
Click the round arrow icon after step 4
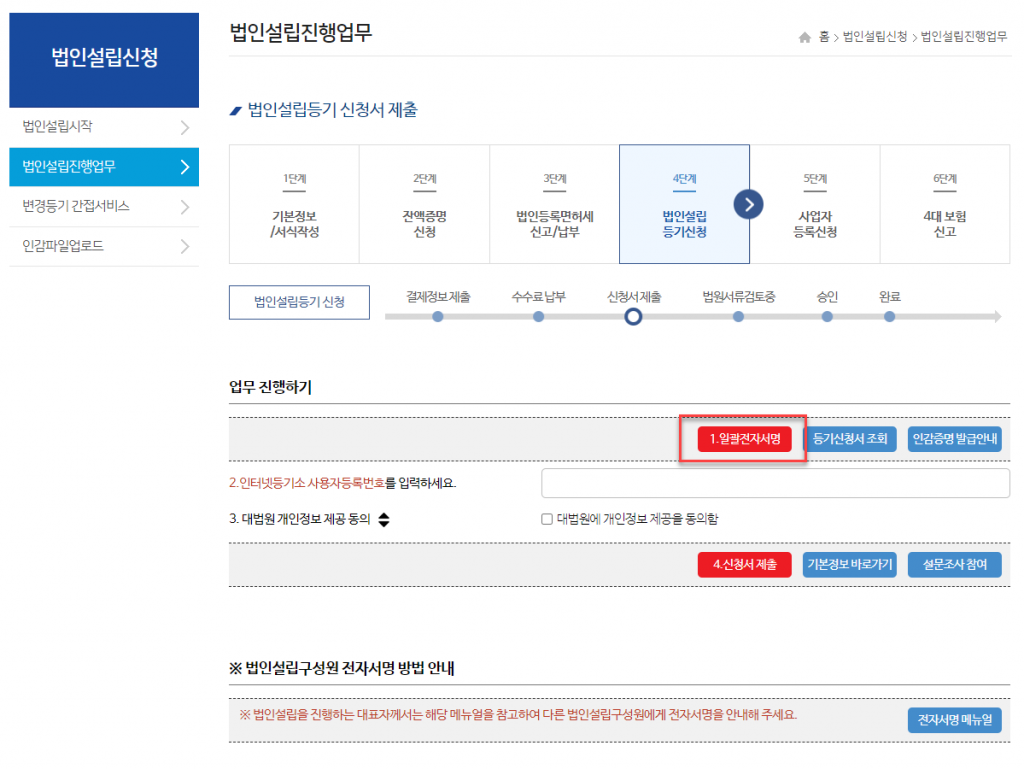point(748,204)
